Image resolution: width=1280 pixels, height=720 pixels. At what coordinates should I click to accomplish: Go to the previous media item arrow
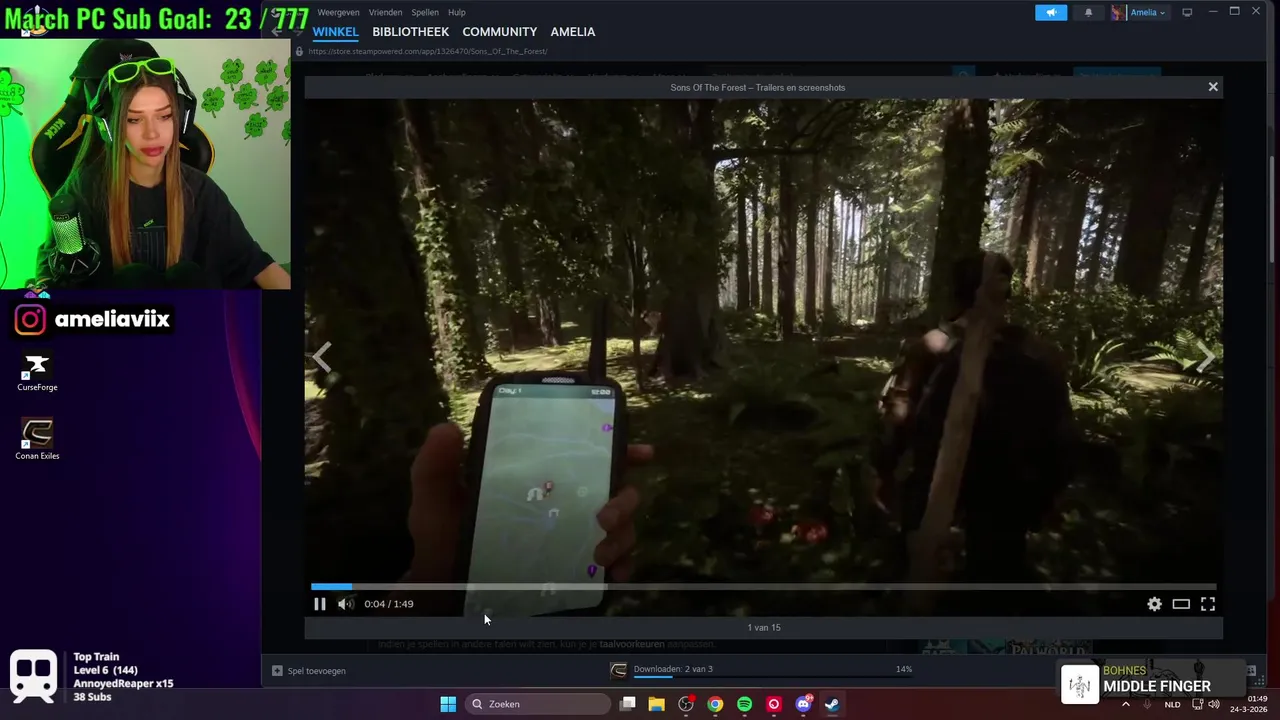[x=321, y=358]
